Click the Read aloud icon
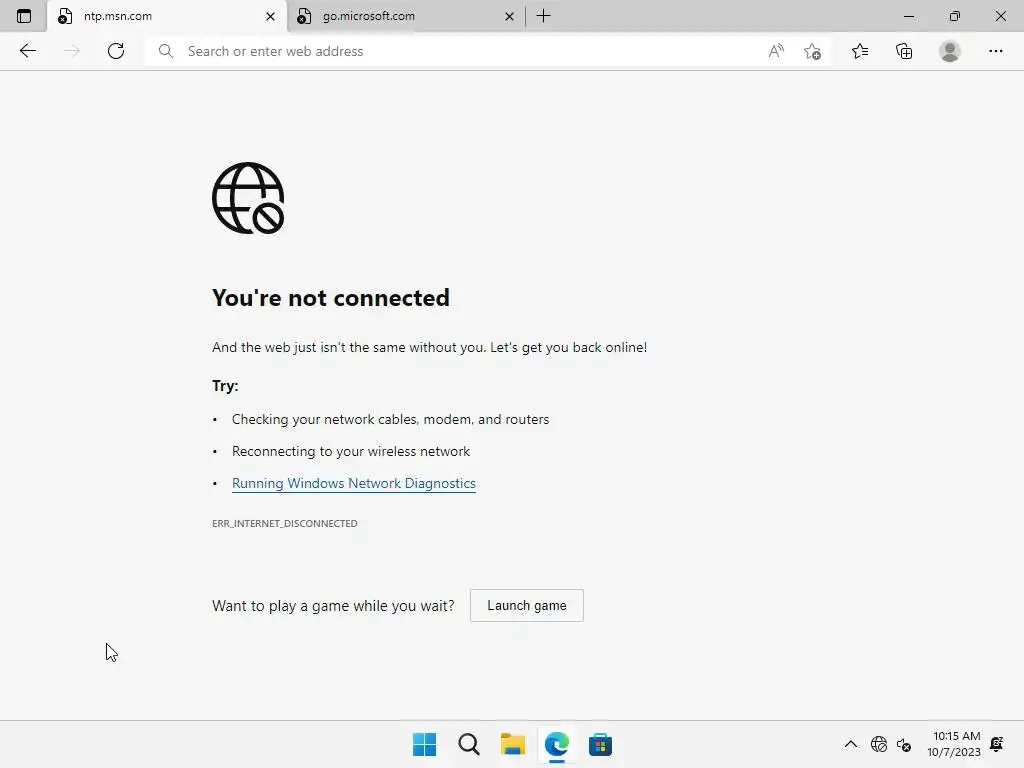Image resolution: width=1024 pixels, height=768 pixels. point(776,51)
